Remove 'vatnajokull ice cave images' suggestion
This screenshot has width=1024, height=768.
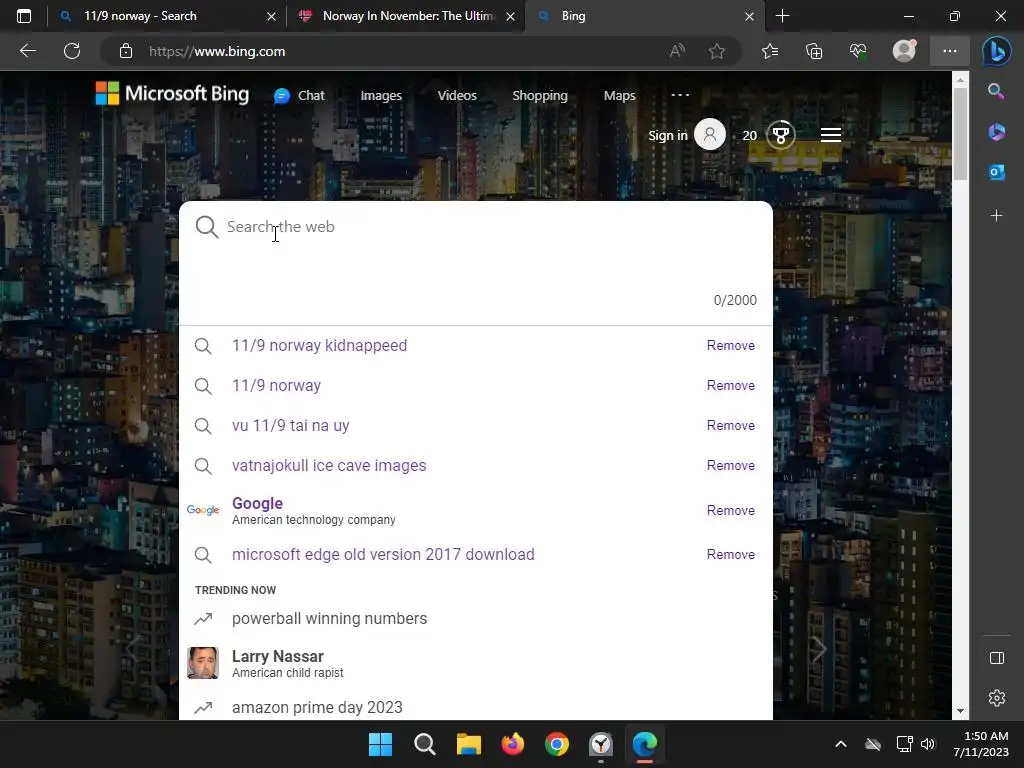tap(731, 465)
